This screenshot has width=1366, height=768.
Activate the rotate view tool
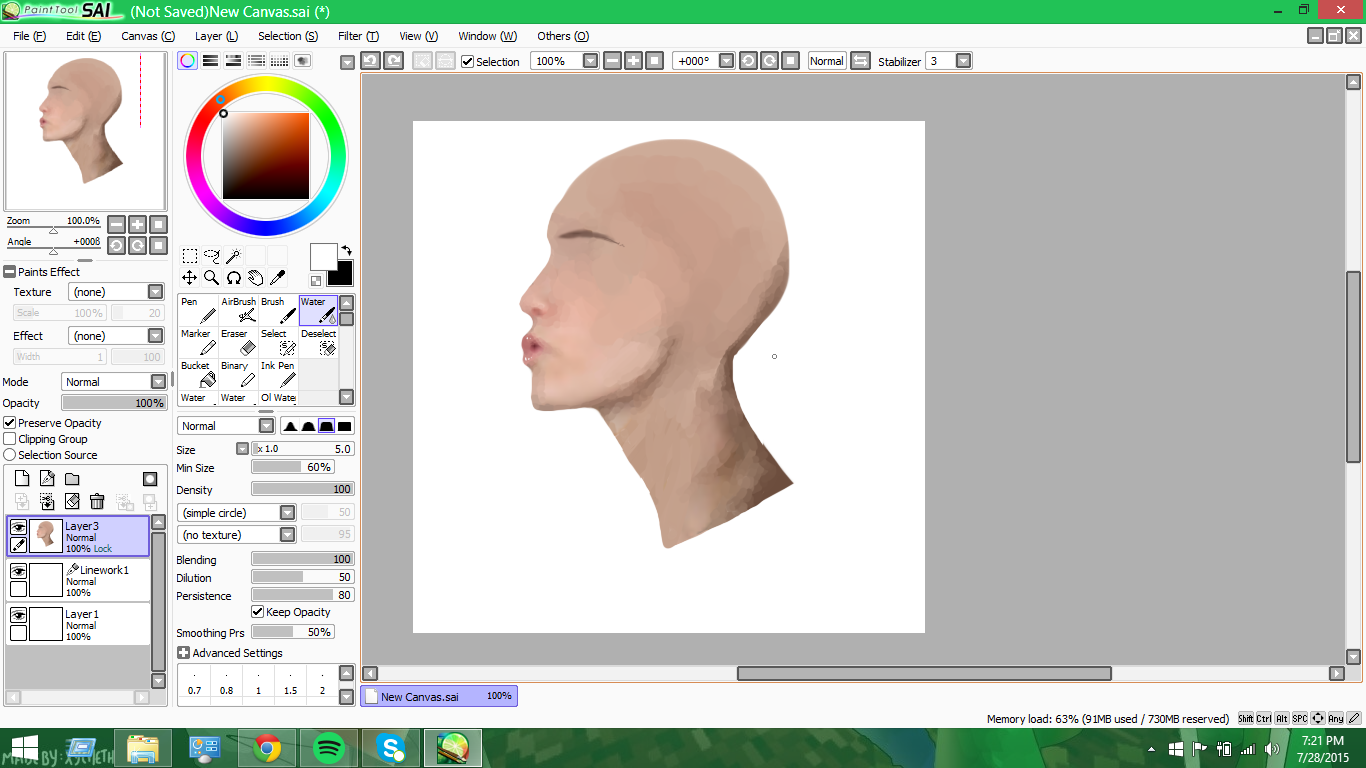click(233, 278)
